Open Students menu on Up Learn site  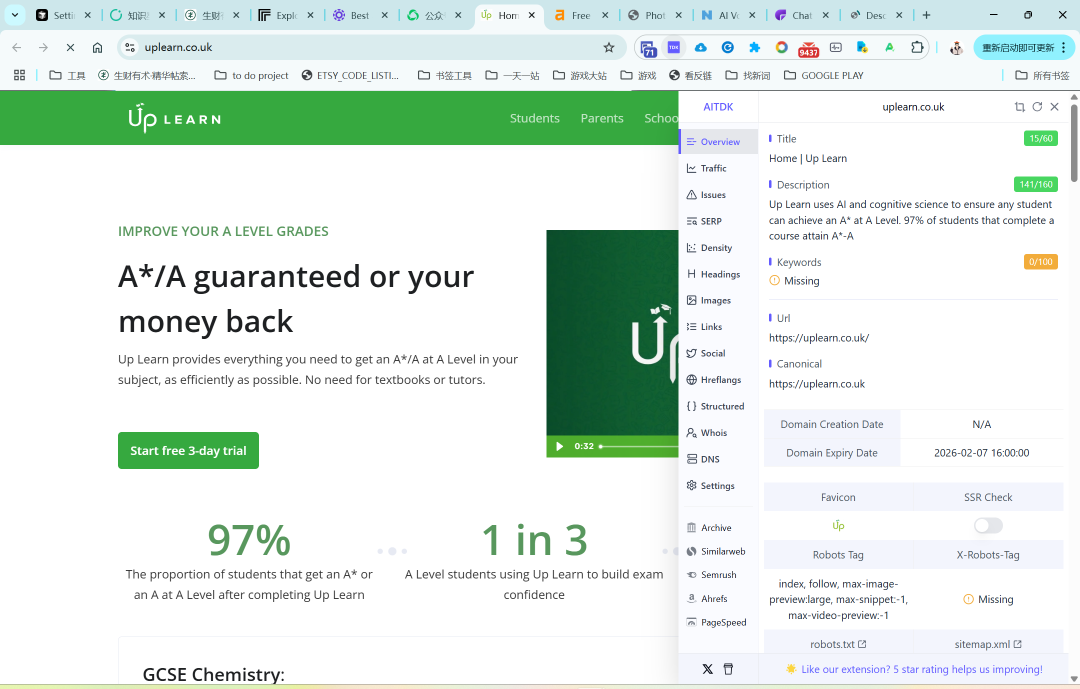[534, 119]
